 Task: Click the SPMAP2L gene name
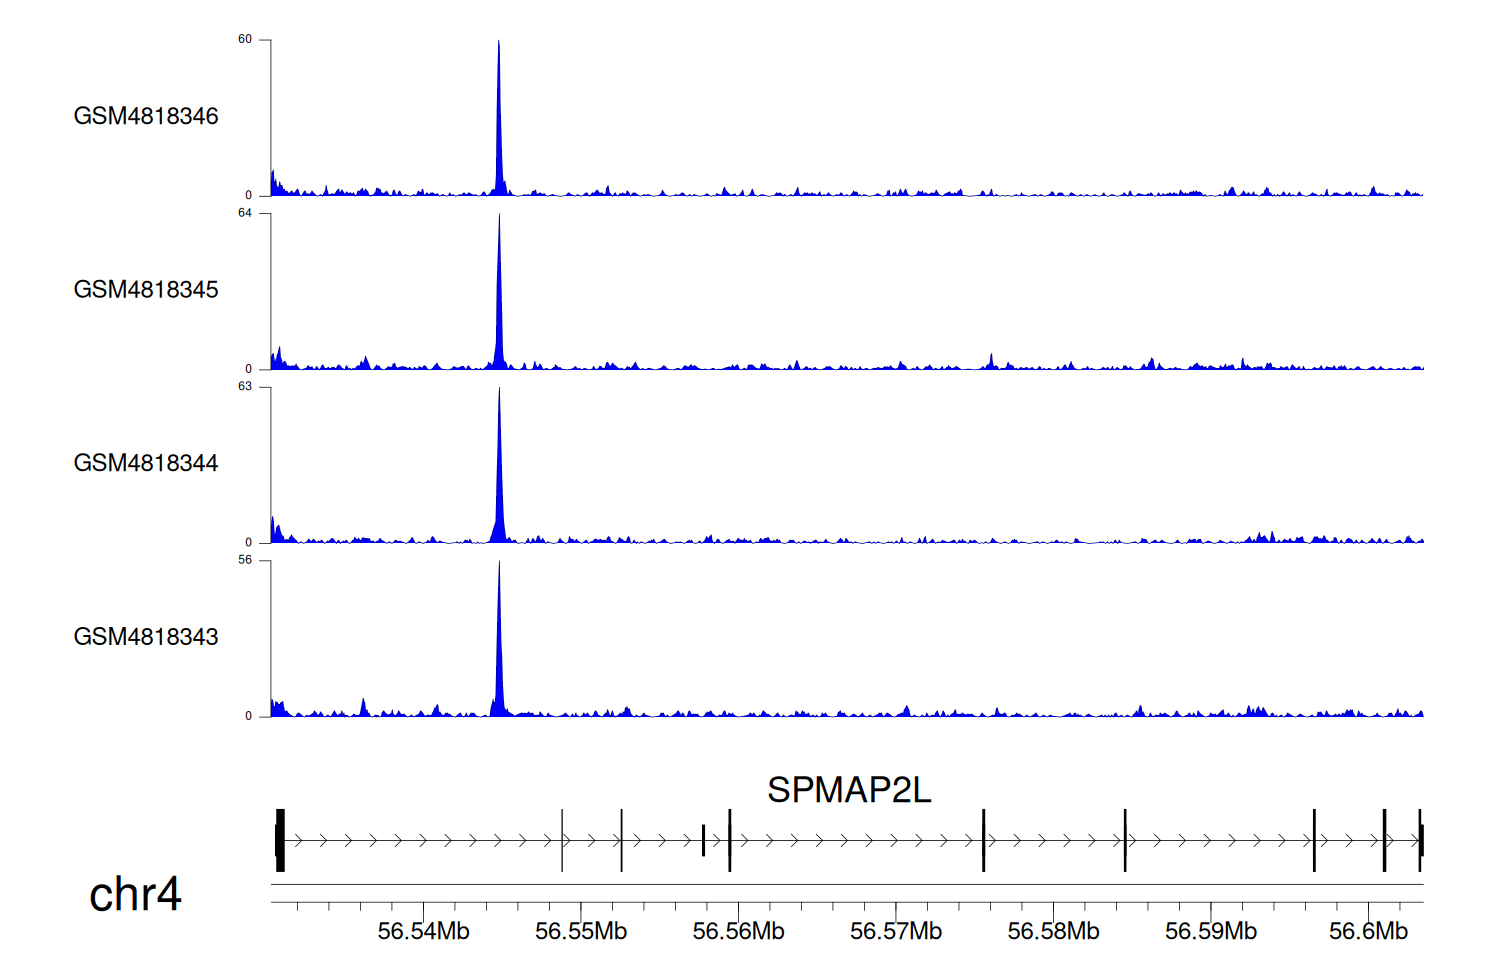pyautogui.click(x=848, y=790)
